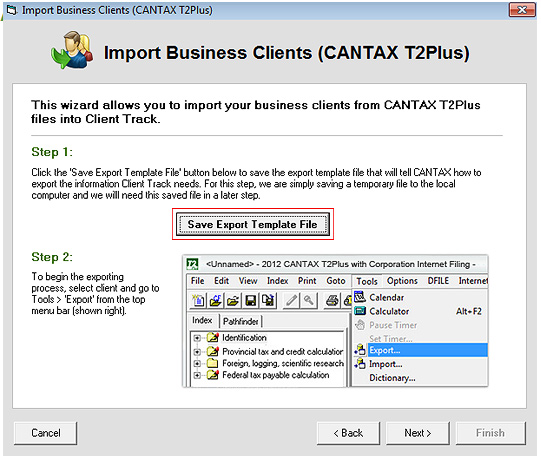
Task: Click the Provincial tax folder icon
Action: coord(214,353)
